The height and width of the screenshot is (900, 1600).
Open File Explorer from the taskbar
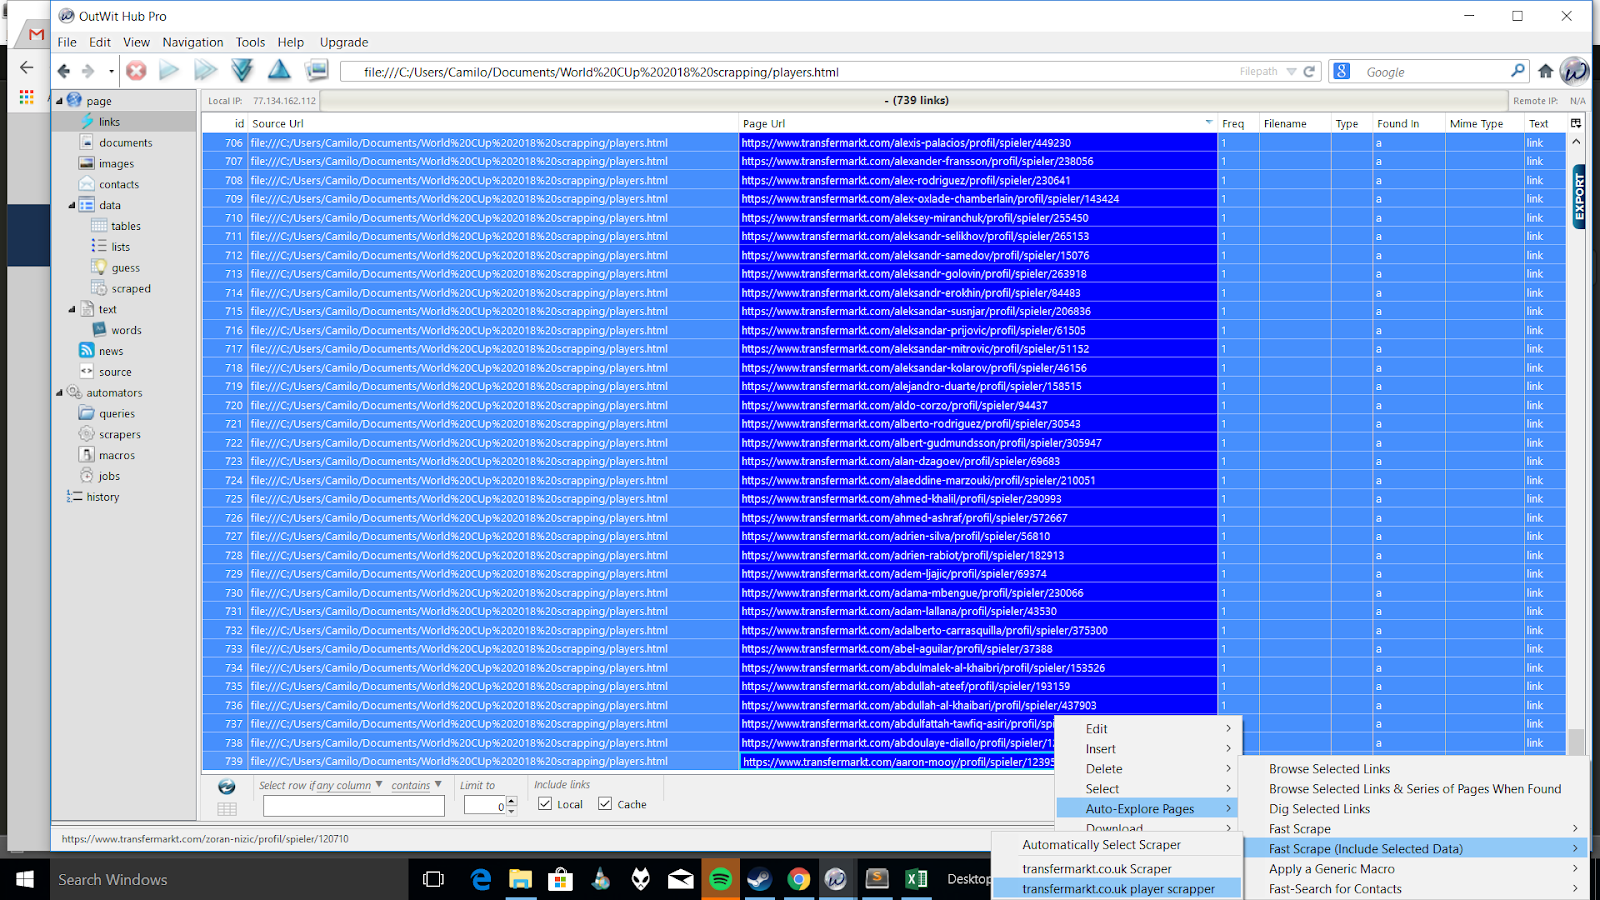(x=520, y=879)
